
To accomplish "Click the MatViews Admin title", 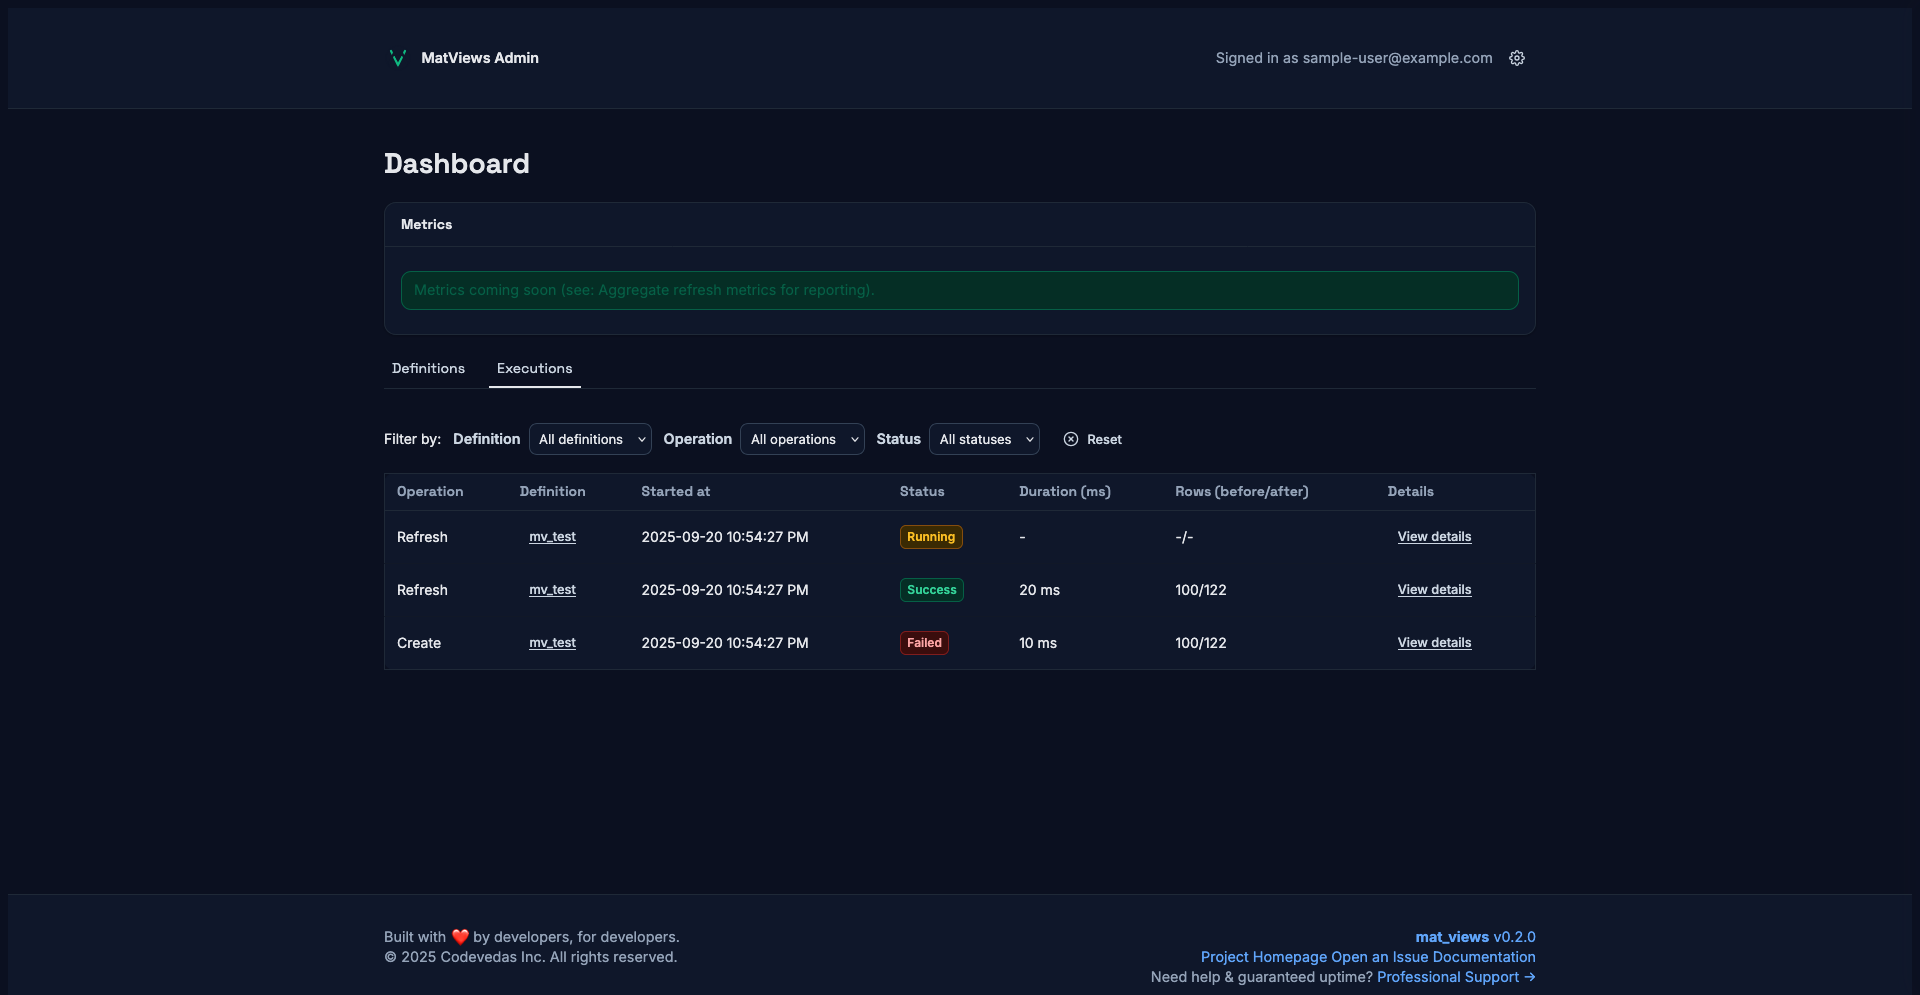I will pyautogui.click(x=479, y=58).
